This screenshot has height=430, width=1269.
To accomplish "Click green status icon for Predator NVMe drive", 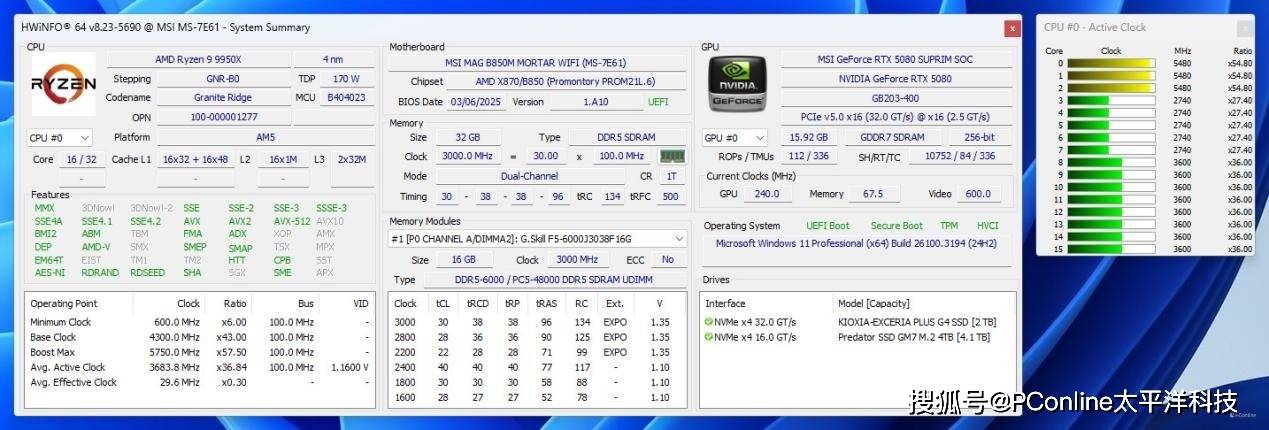I will tap(709, 337).
